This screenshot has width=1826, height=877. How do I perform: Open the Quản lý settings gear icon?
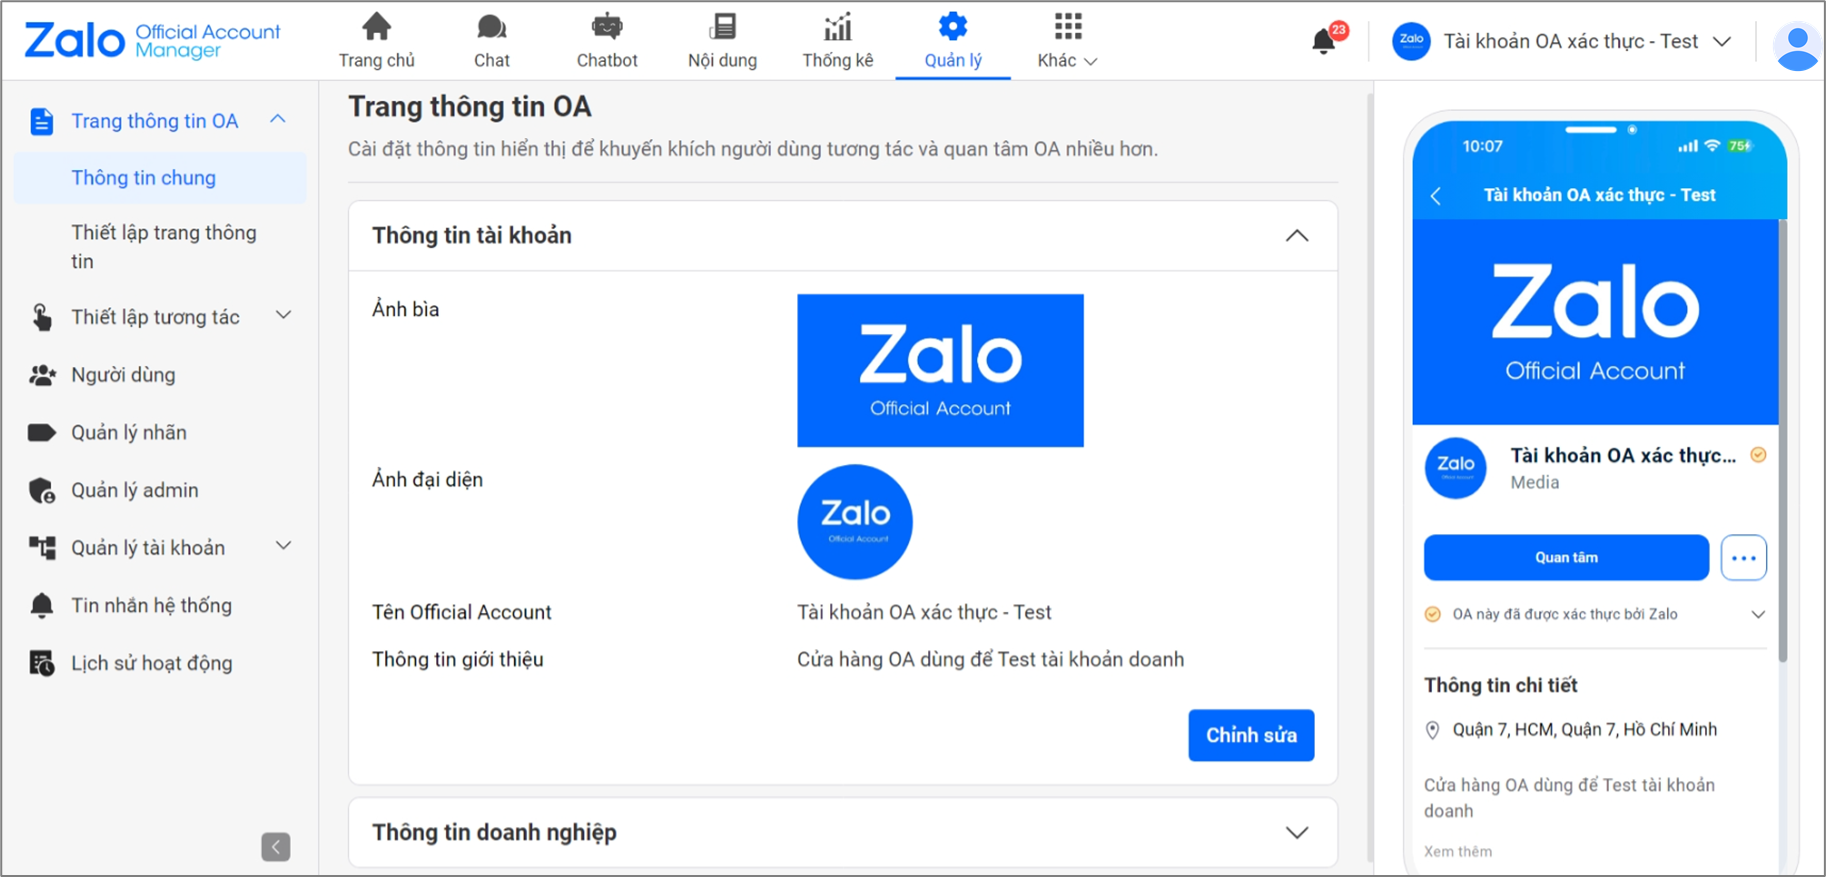coord(952,25)
